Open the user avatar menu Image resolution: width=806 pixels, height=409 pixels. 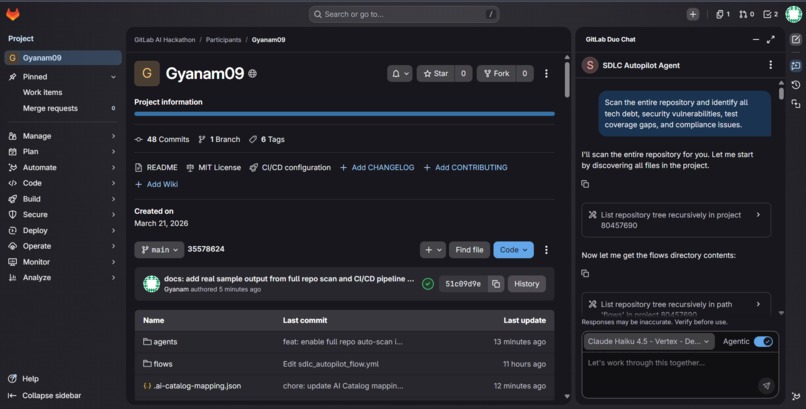793,14
